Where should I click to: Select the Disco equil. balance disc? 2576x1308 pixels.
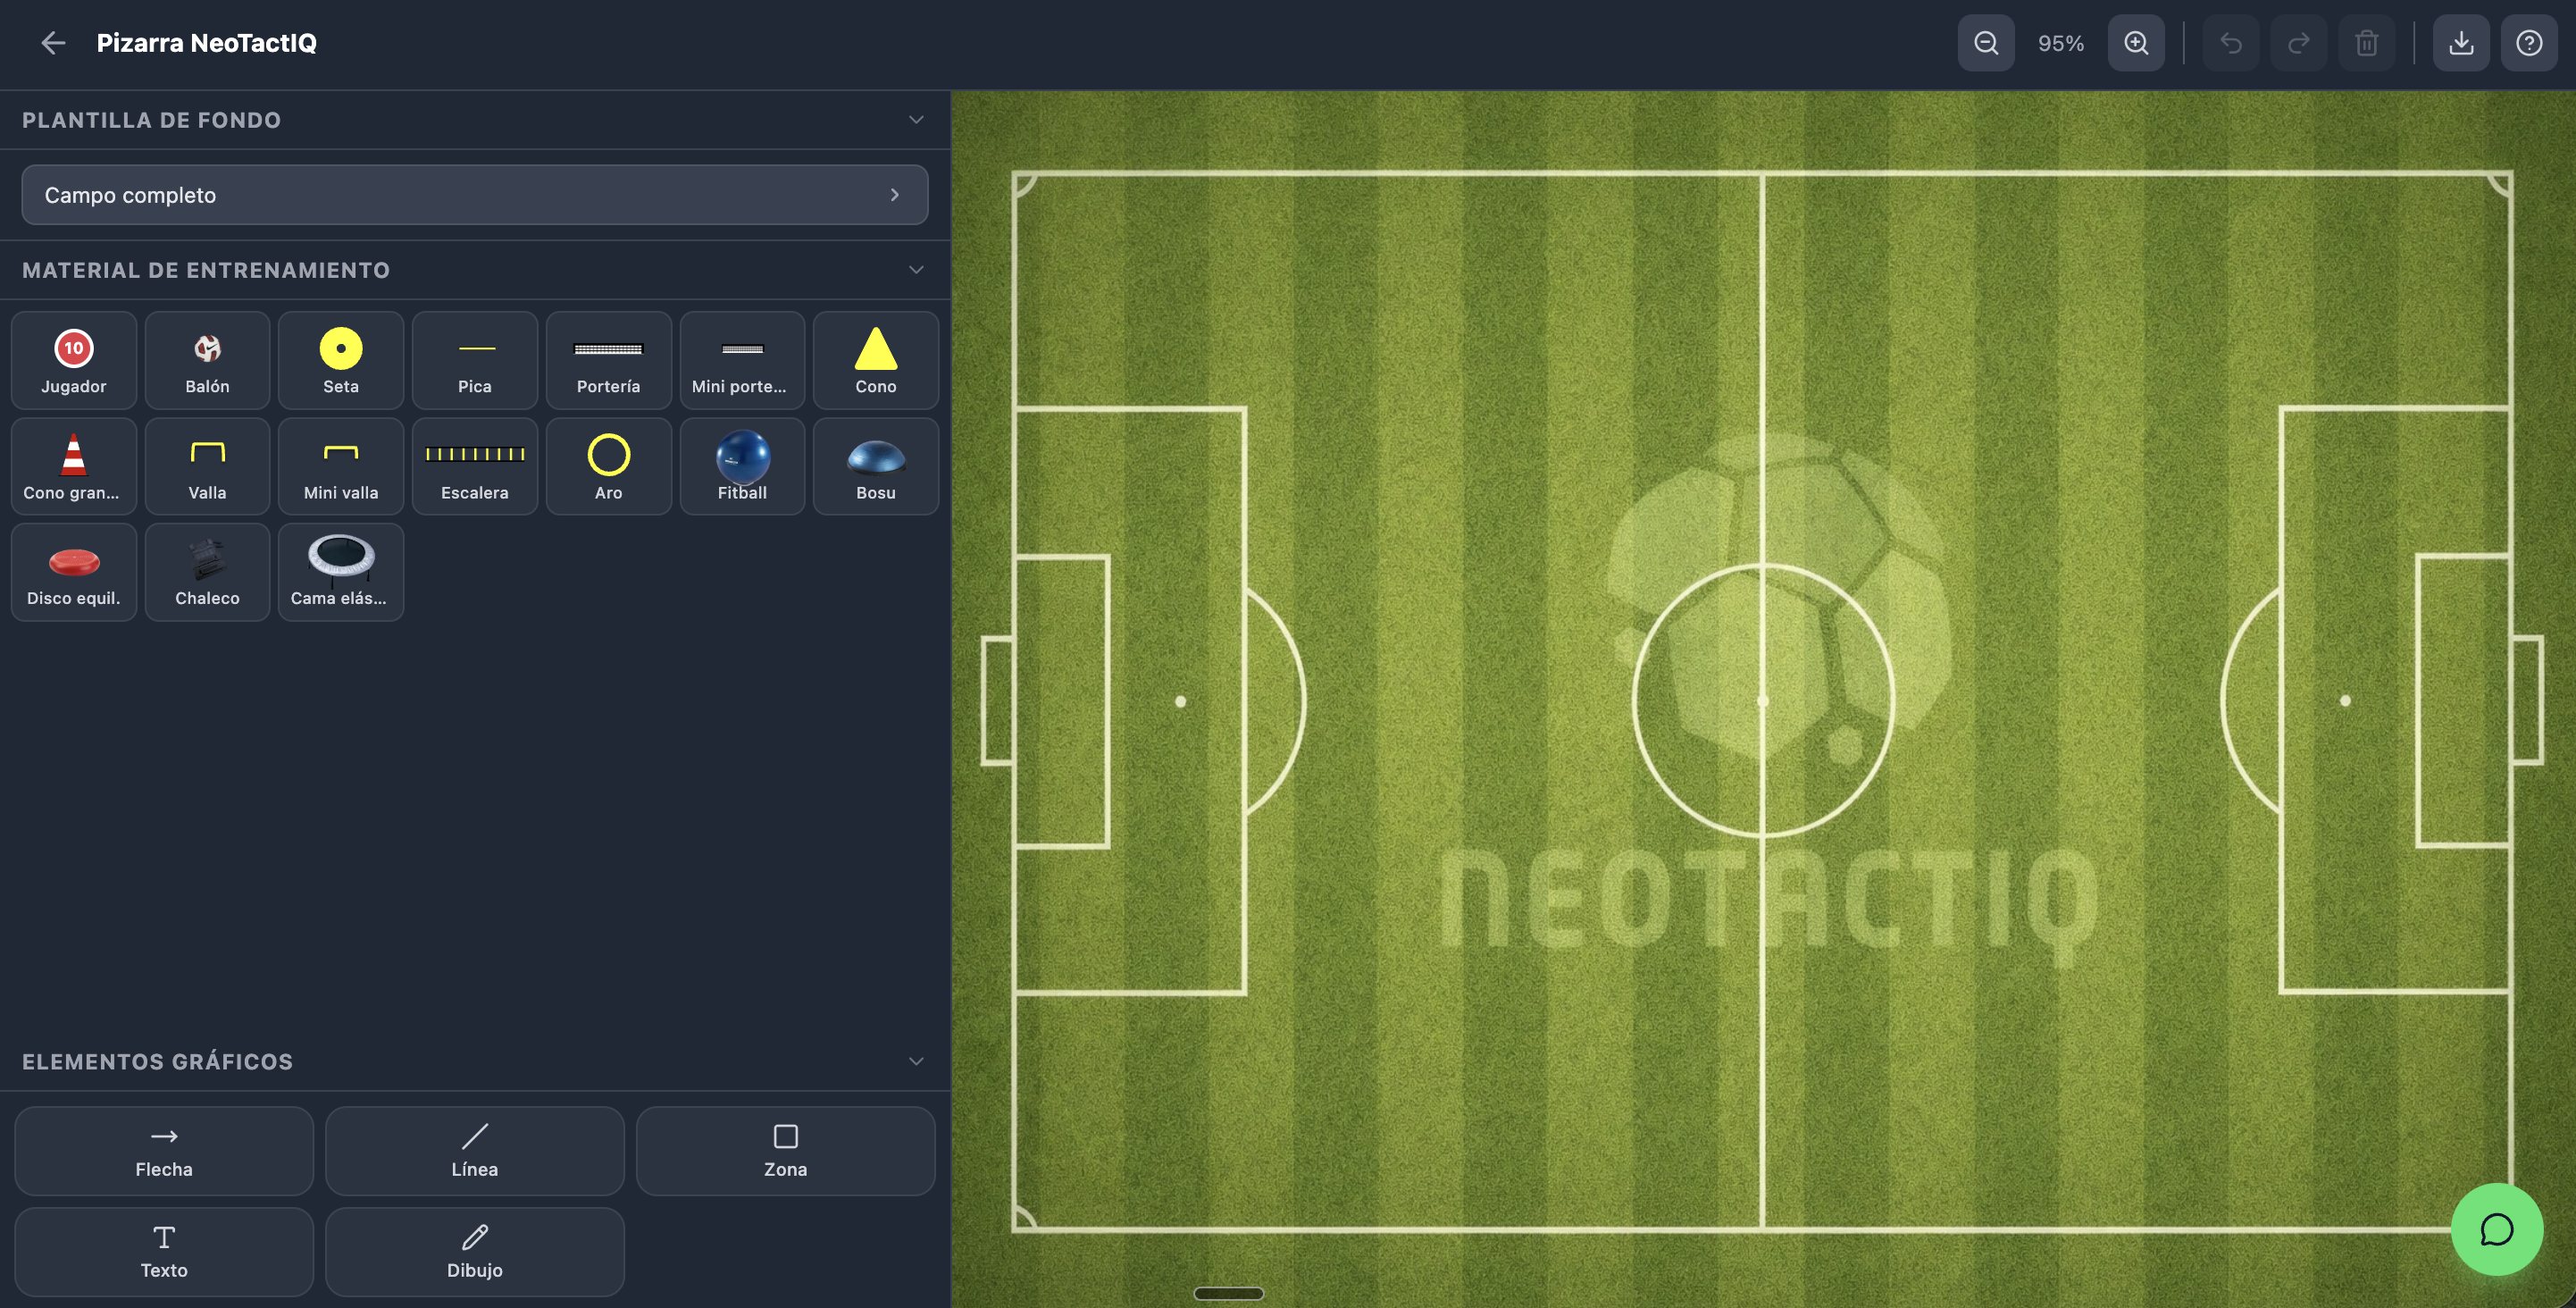[74, 572]
